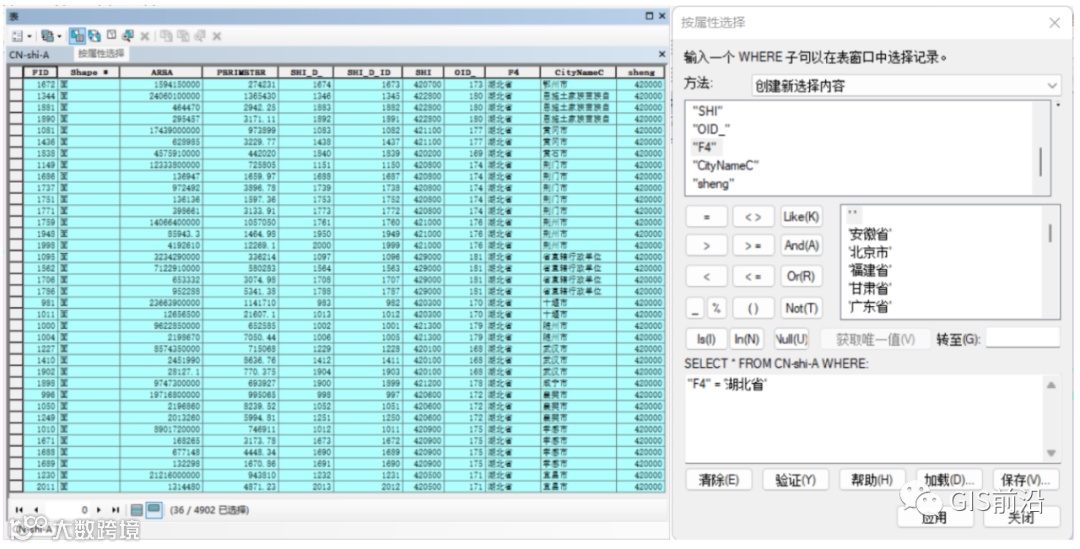Click the percent wildcard button
1080x549 pixels.
tap(716, 308)
